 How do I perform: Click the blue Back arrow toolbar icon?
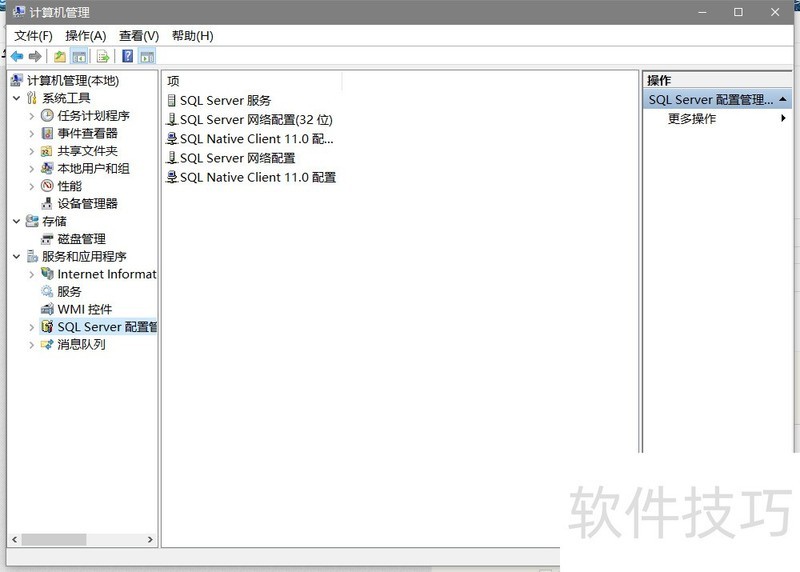click(17, 56)
